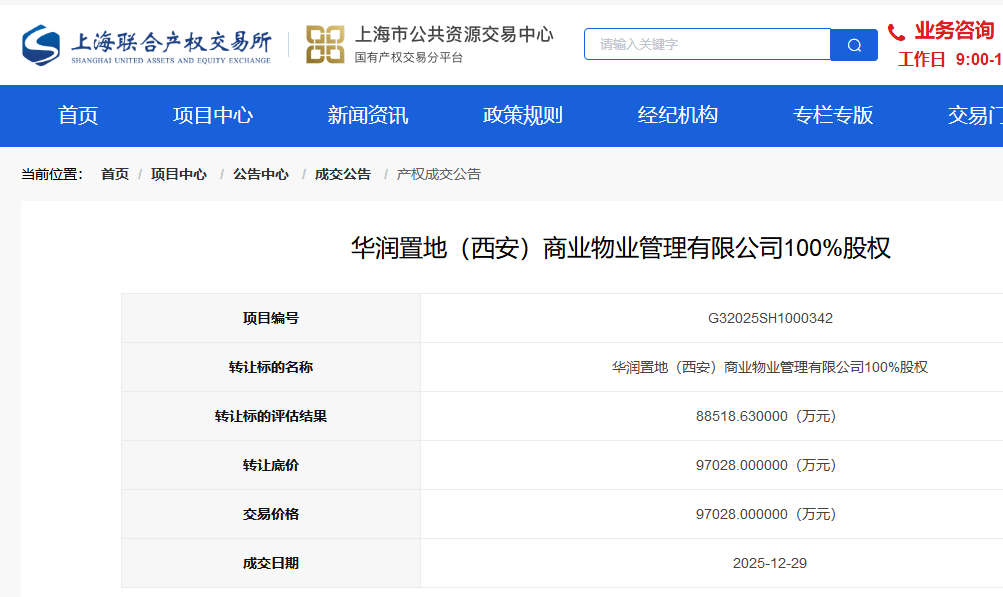1003x597 pixels.
Task: Click project number G32025SH1000342
Action: [770, 318]
